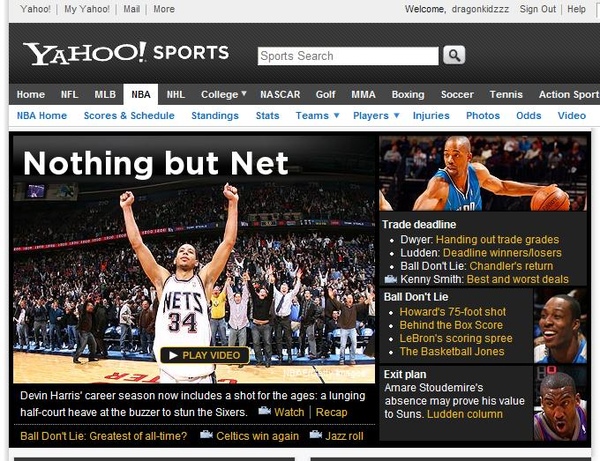Click the magnifier search button
Viewport: 600px width, 461px height.
point(454,55)
